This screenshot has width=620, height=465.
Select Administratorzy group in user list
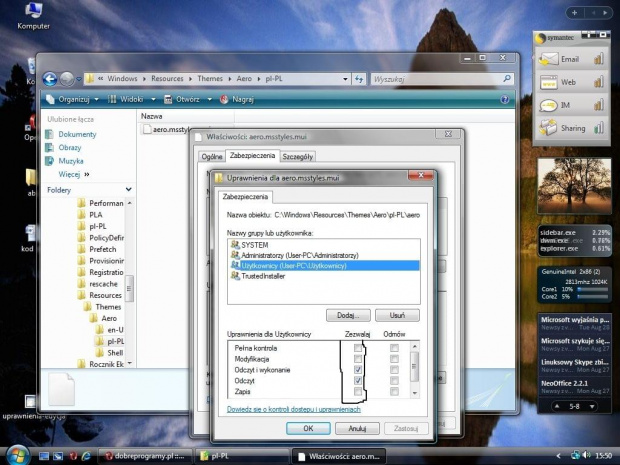pos(295,255)
